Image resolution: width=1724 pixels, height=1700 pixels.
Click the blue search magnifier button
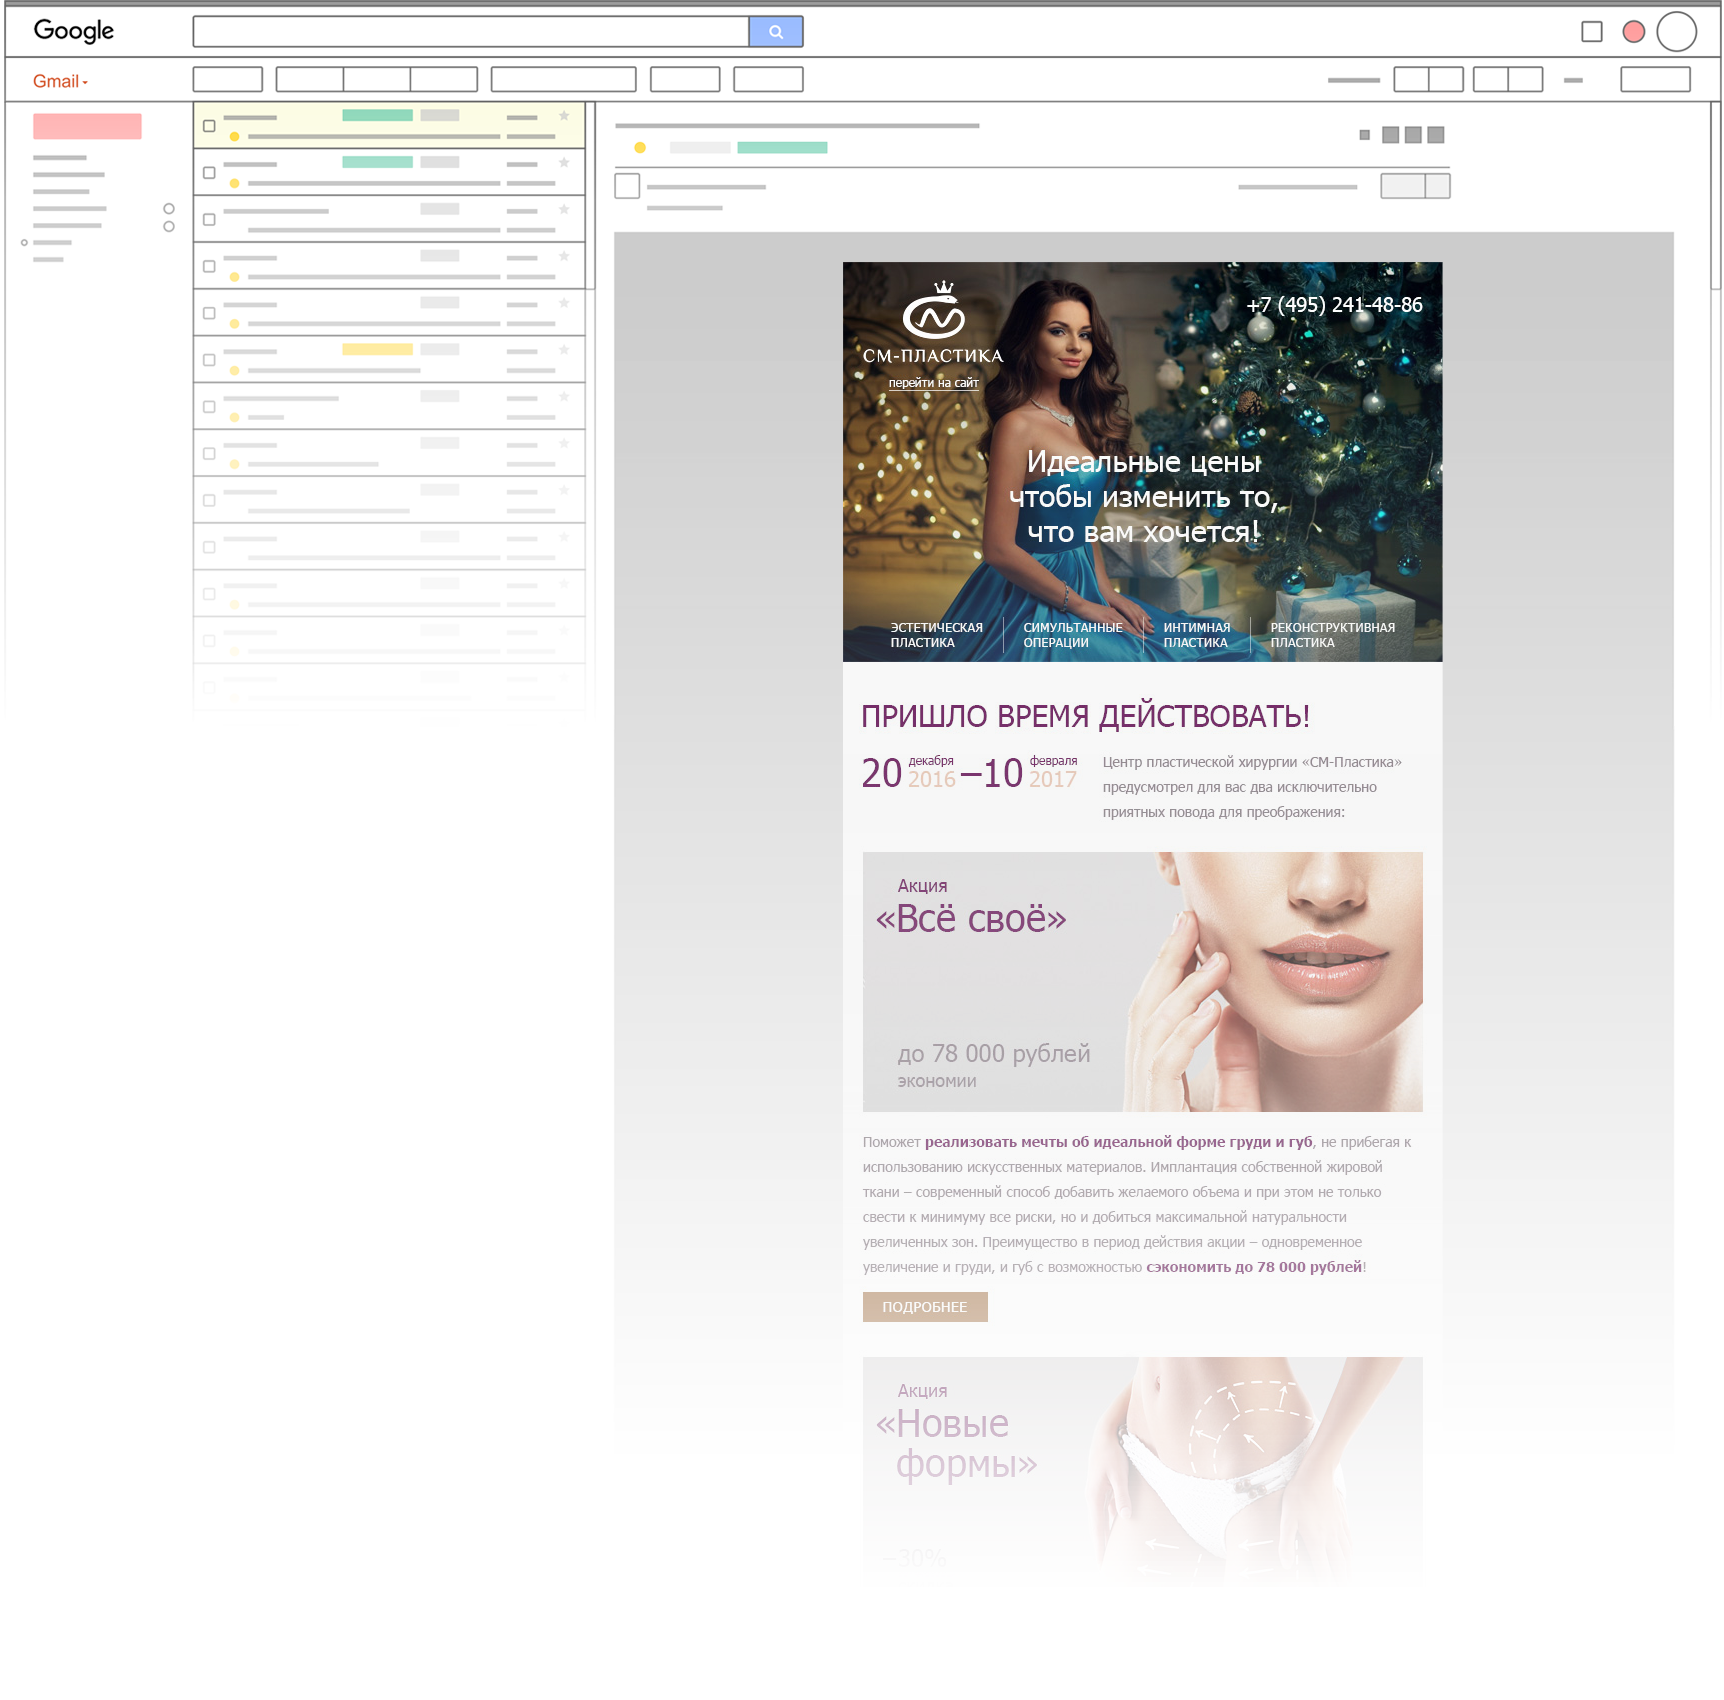pyautogui.click(x=775, y=32)
